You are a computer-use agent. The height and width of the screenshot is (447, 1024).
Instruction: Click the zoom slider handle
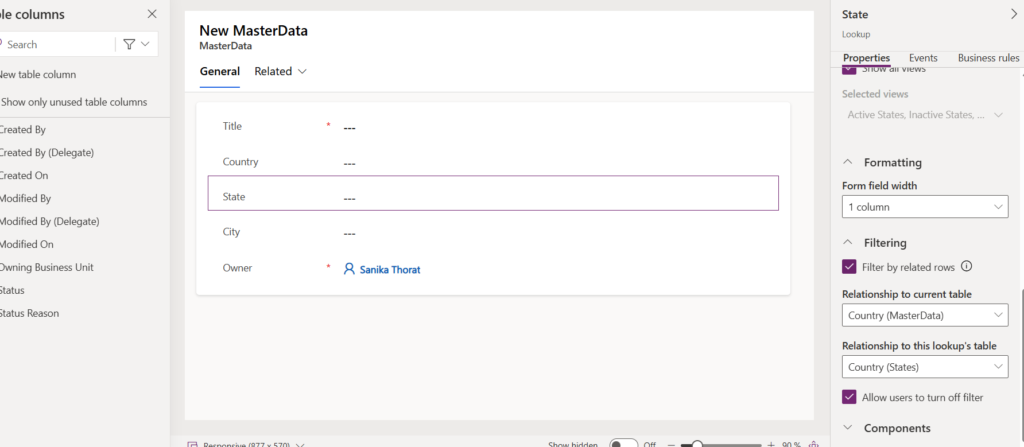pyautogui.click(x=696, y=443)
